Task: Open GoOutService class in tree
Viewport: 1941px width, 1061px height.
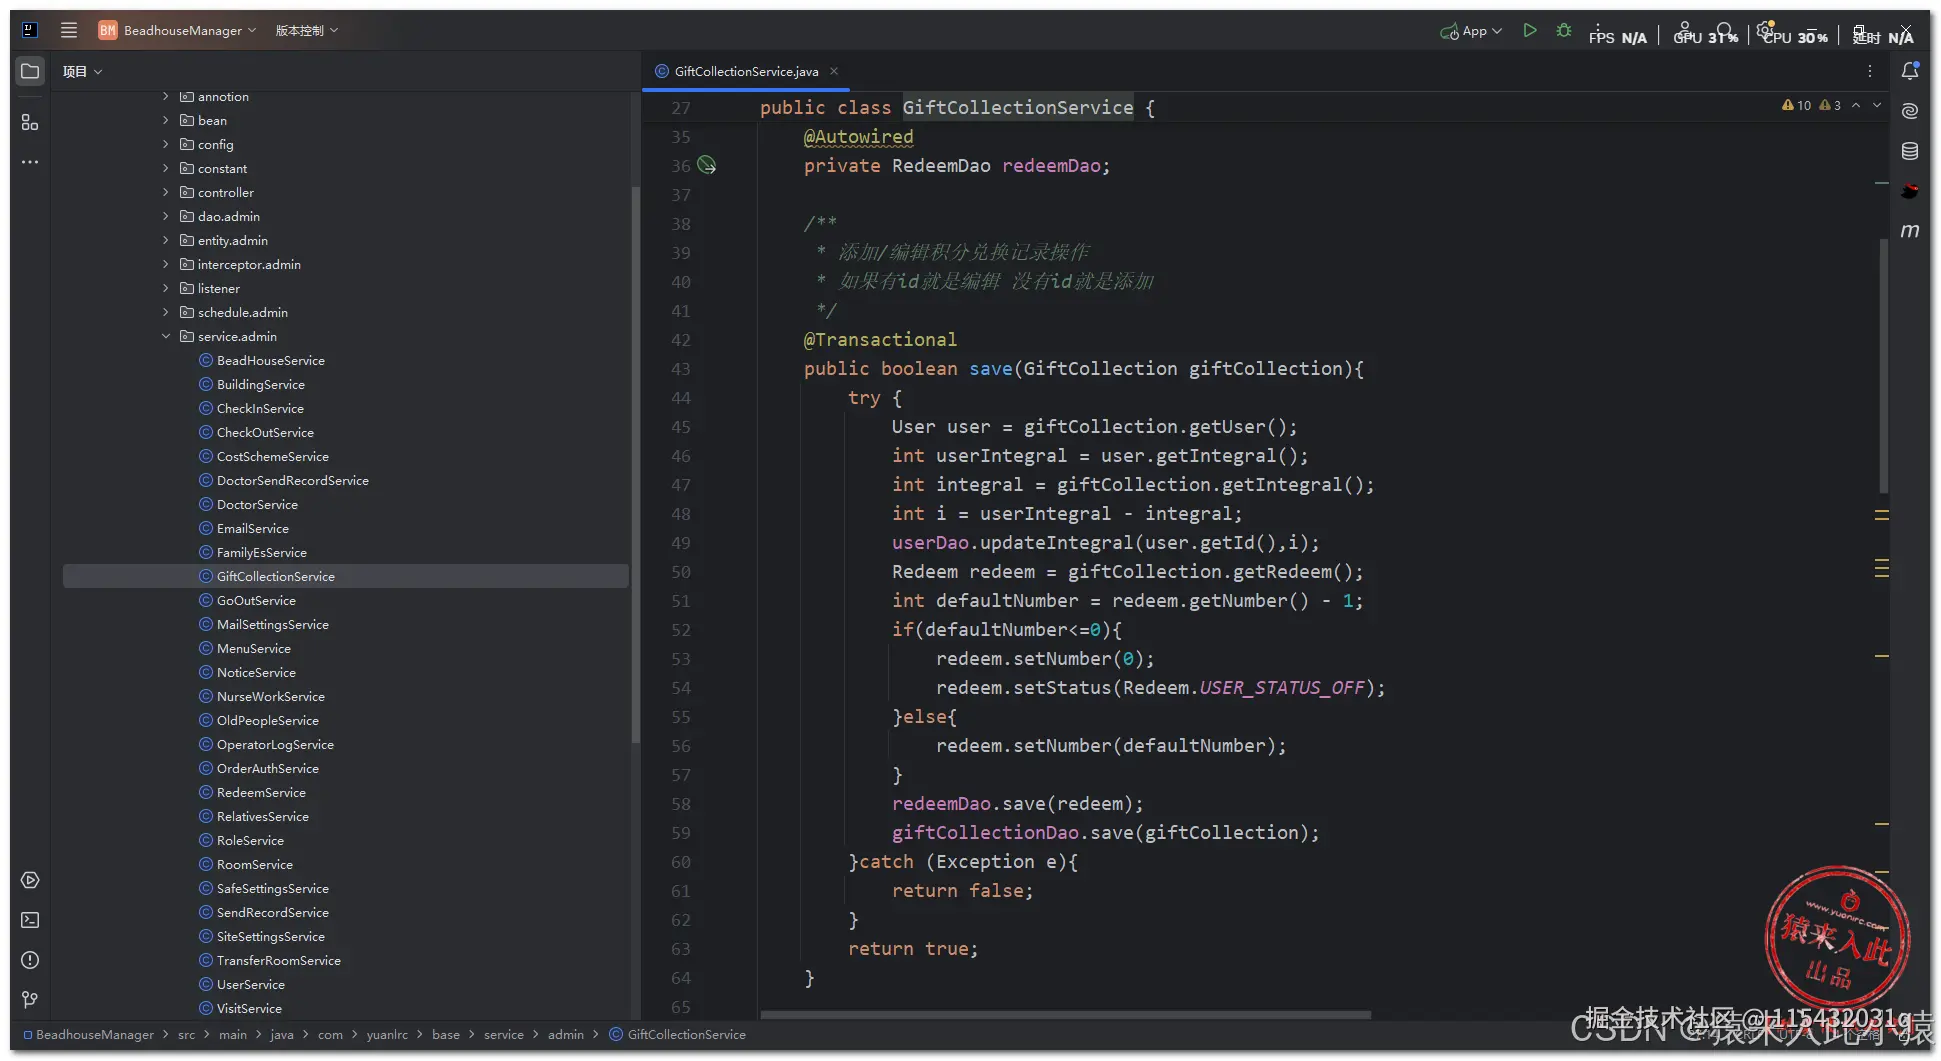Action: (256, 600)
